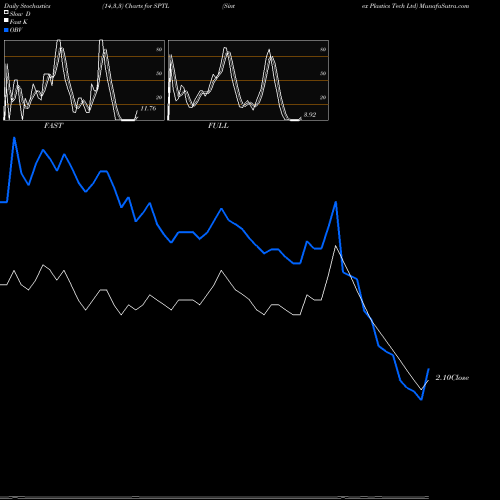
Task: Click the 20 axis label in FULL chart
Action: 323,97
